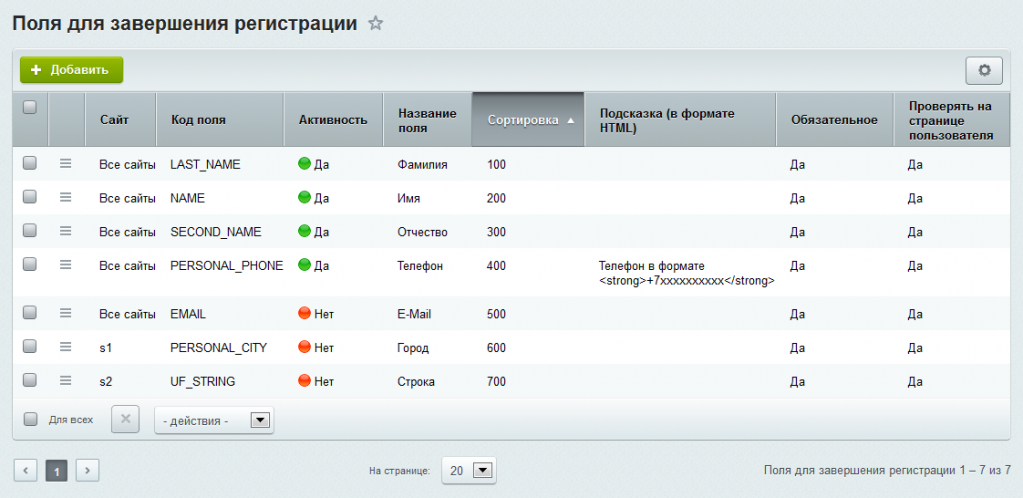Sort by the 'Сортировка' column header
Viewport: 1023px width, 498px height.
(x=528, y=119)
